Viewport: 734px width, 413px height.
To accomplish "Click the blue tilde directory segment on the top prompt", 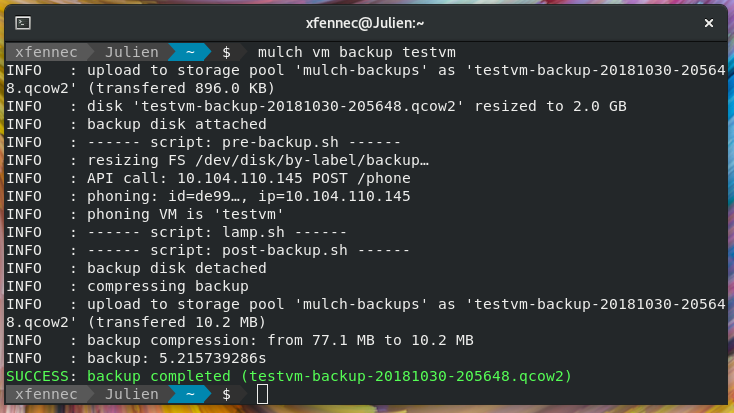I will (x=190, y=52).
